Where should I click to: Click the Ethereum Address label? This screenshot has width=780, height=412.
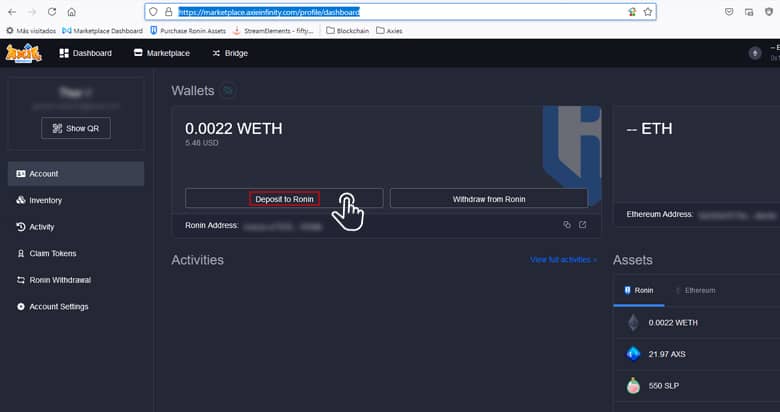660,214
